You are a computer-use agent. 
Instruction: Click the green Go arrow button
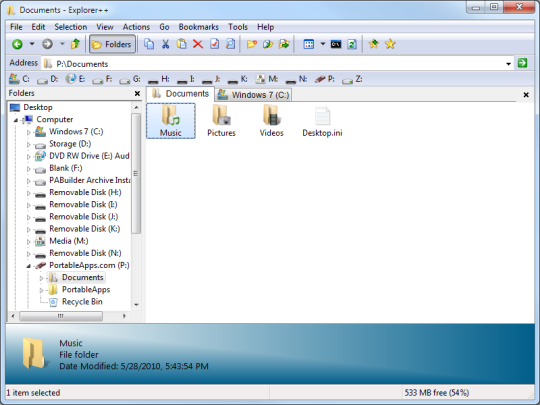tap(522, 63)
